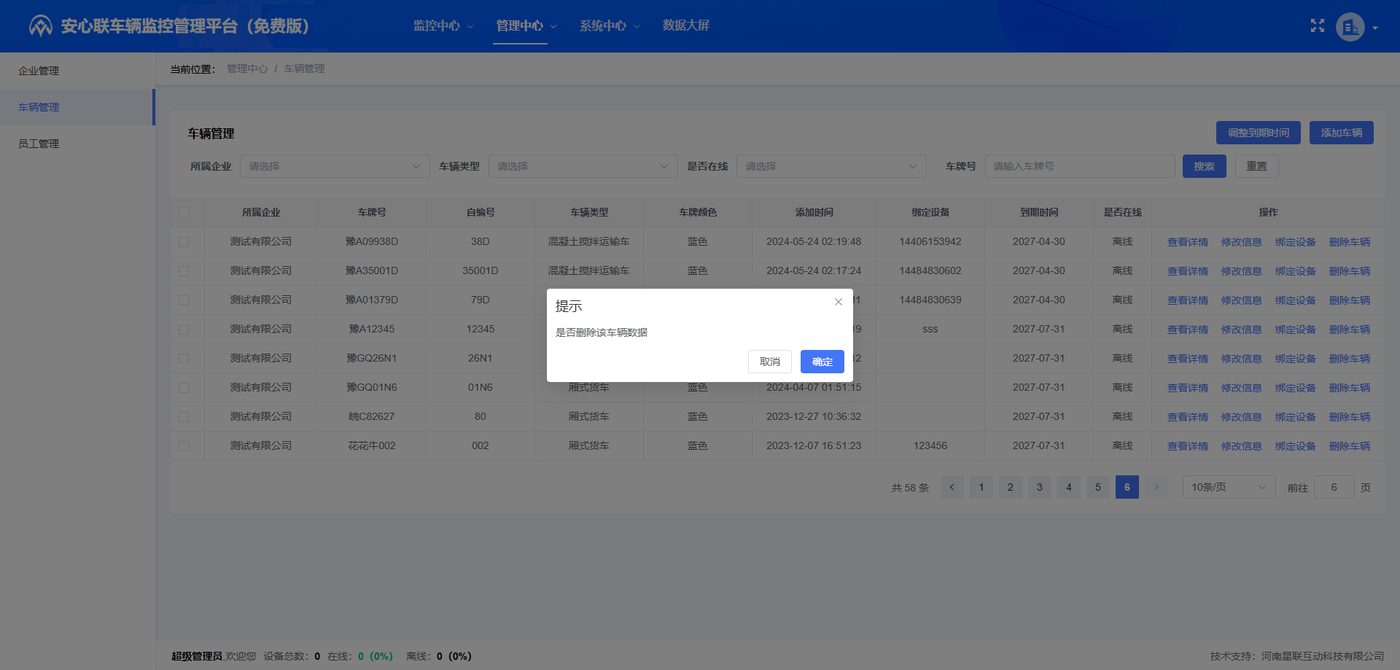1400x670 pixels.
Task: Go to page 3
Action: point(1040,487)
